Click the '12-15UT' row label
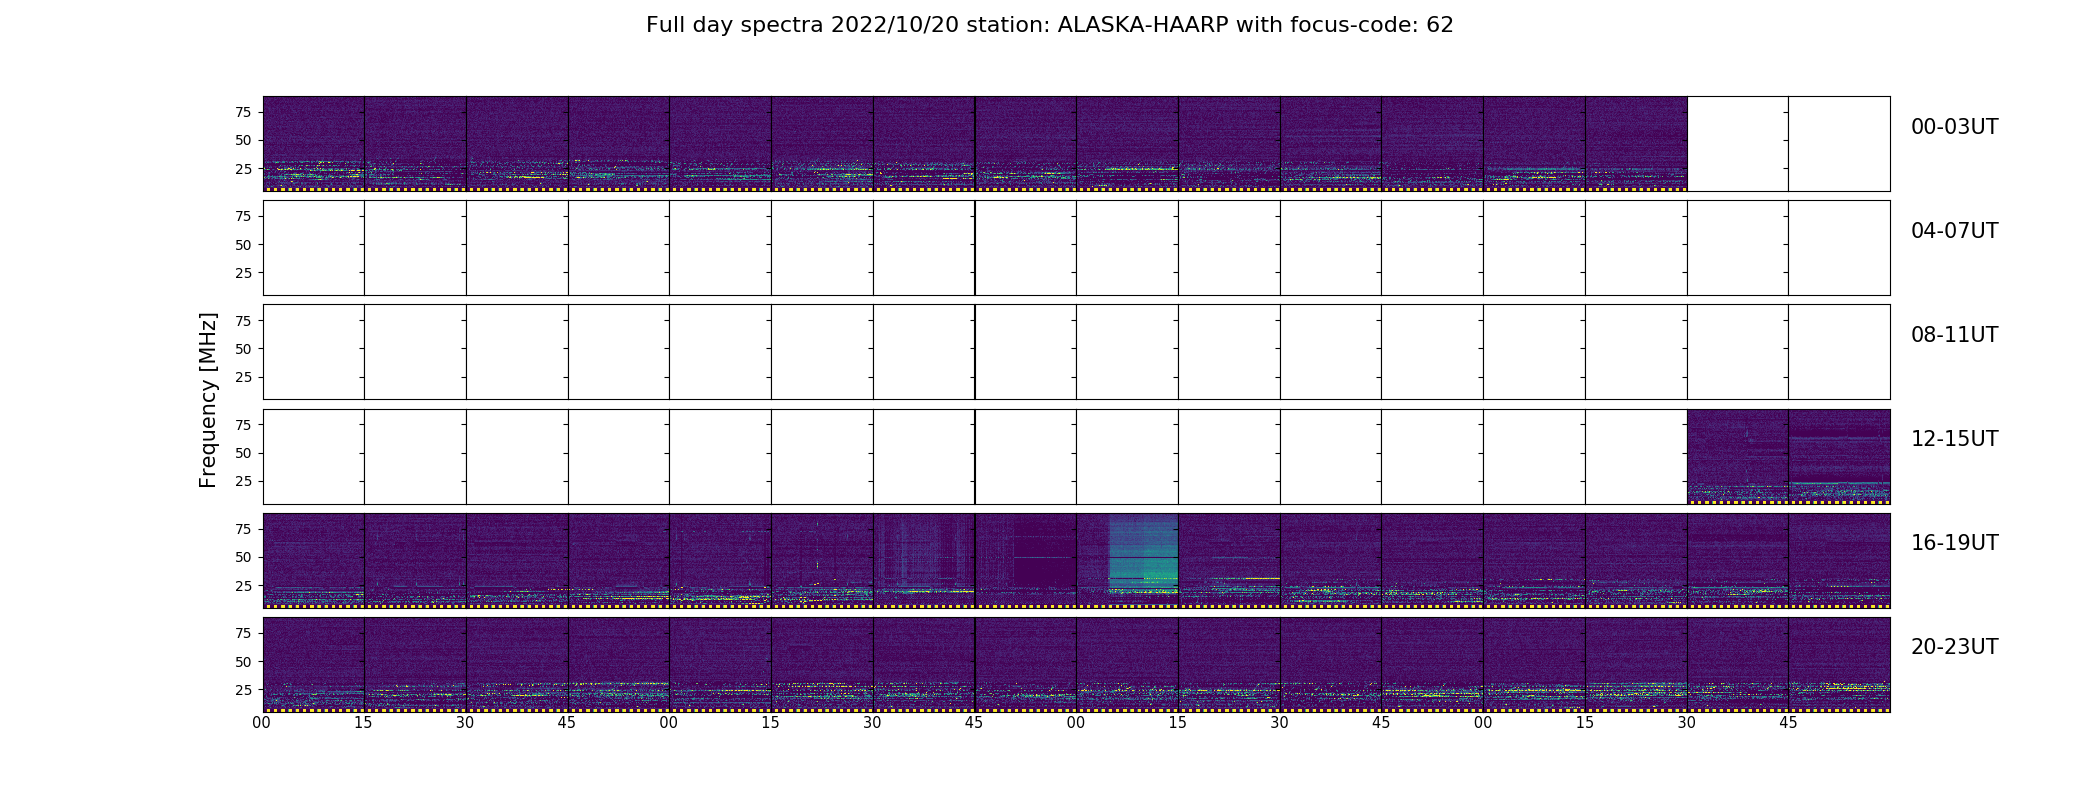 pos(1954,439)
